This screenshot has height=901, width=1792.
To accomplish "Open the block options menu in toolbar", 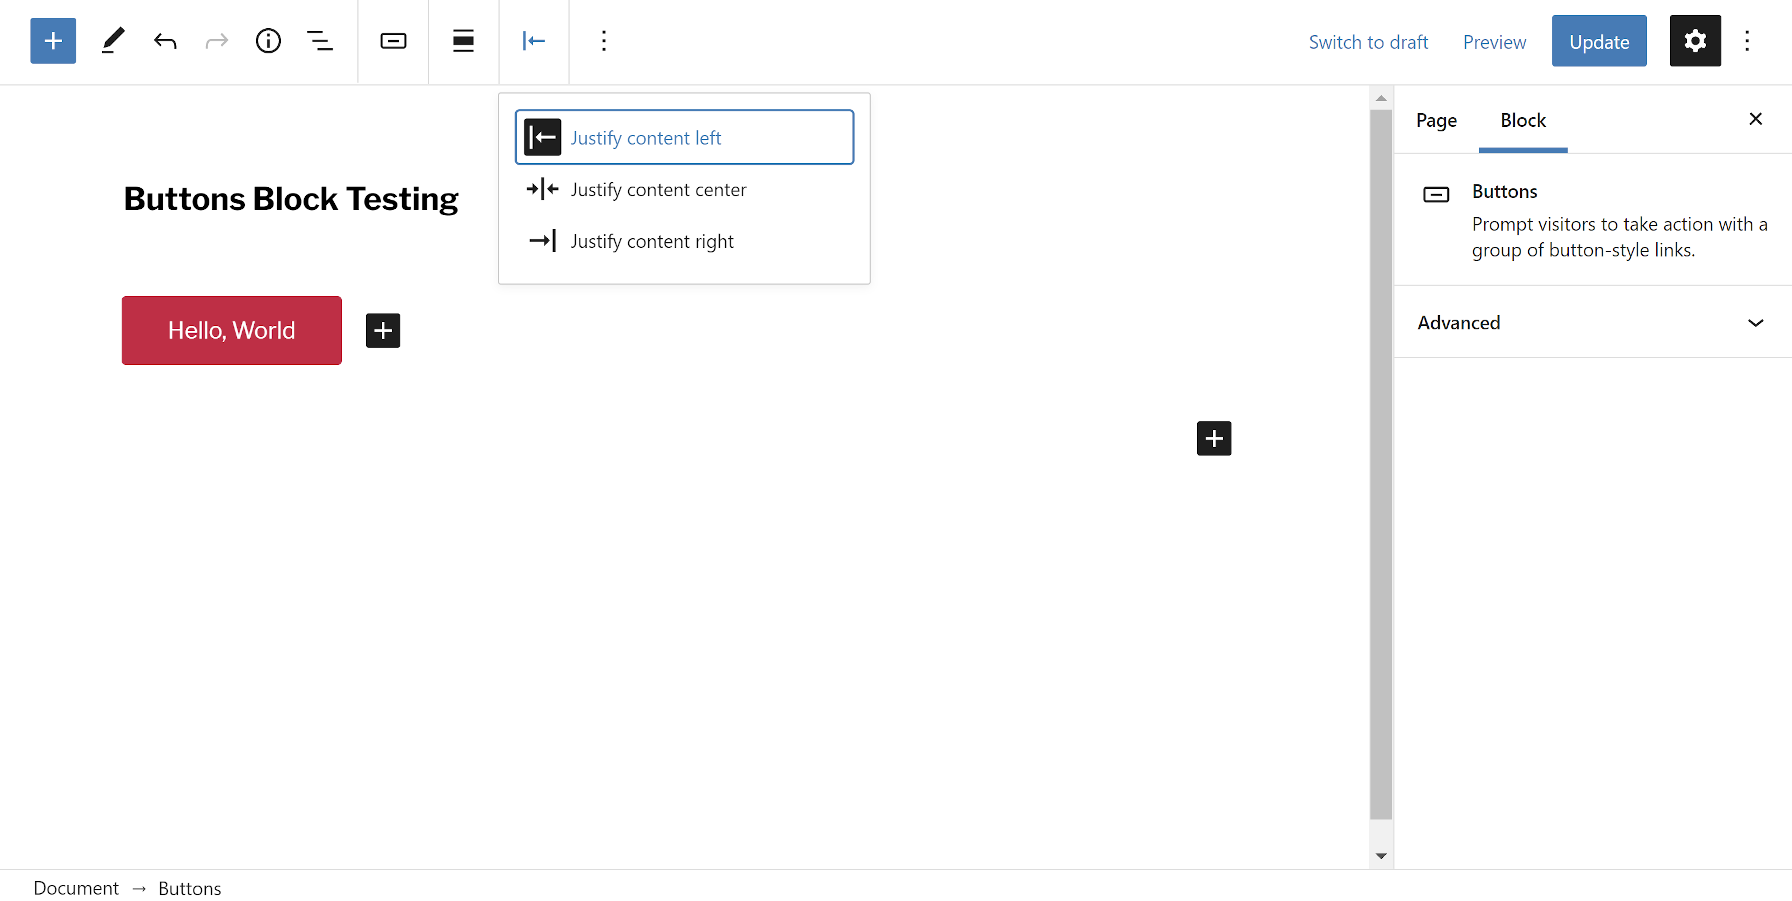I will (x=604, y=41).
